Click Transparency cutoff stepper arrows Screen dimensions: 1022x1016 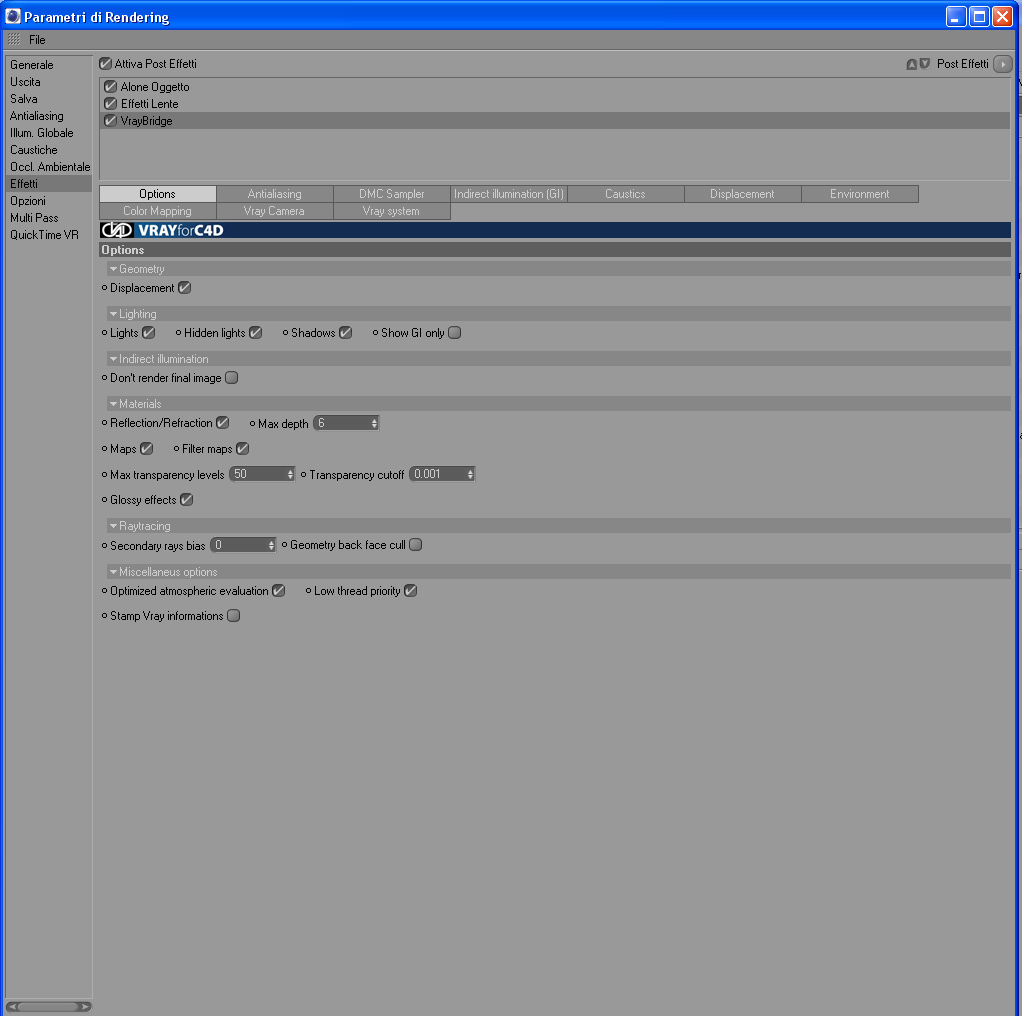470,474
